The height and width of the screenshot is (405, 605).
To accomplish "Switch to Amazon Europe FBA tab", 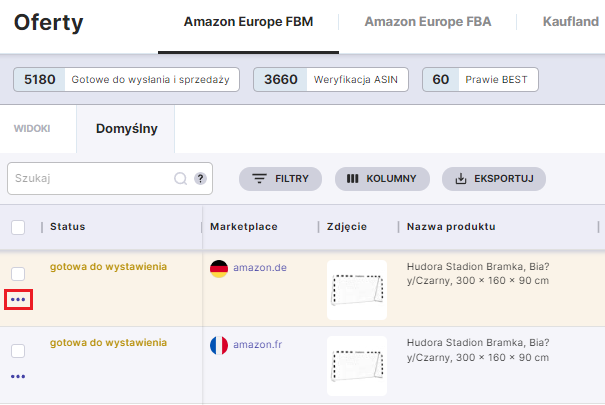I will pos(427,21).
